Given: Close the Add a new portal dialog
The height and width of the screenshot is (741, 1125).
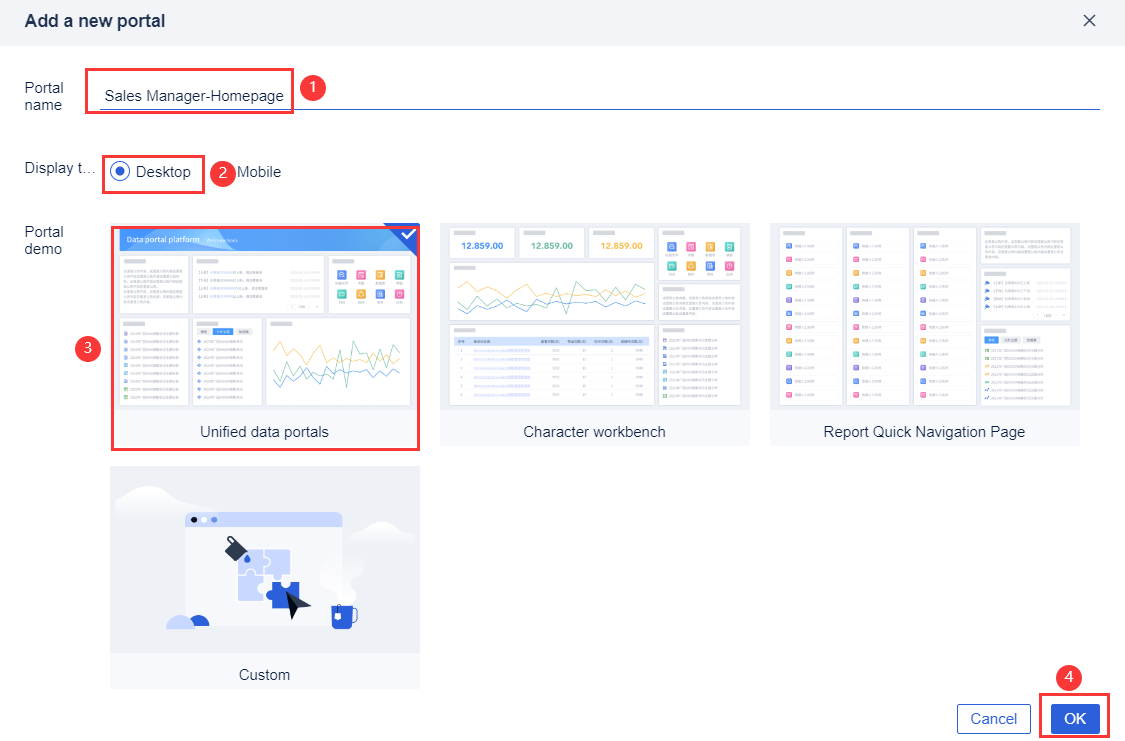Looking at the screenshot, I should pos(1088,21).
